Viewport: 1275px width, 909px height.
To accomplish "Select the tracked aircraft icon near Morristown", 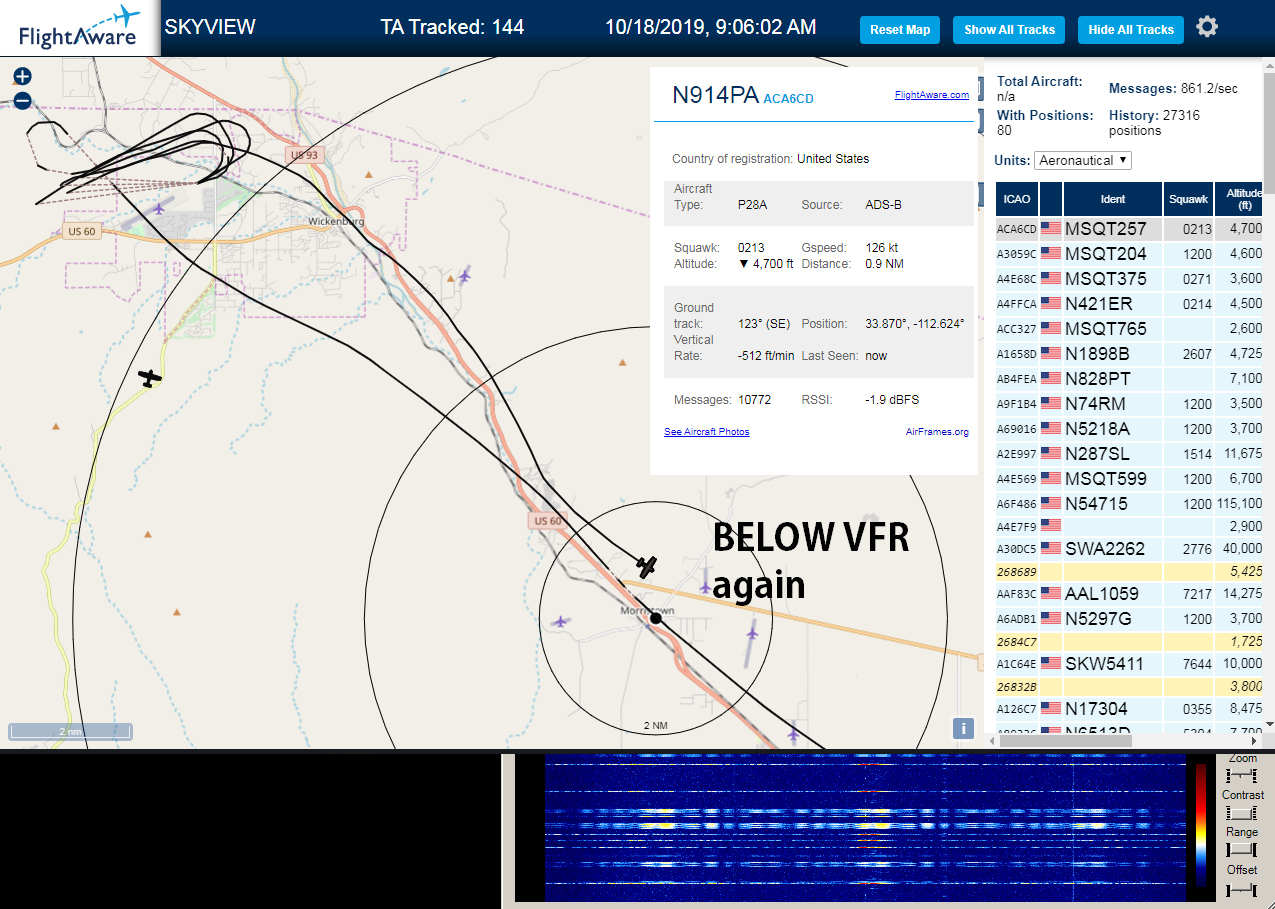I will pos(647,567).
